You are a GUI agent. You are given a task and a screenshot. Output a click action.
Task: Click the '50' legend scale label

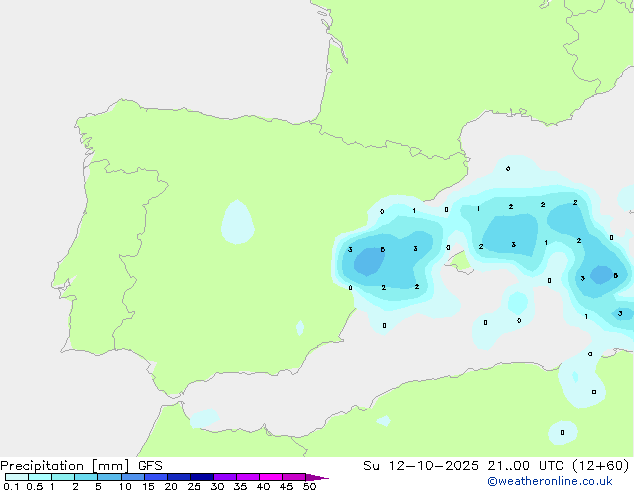point(310,486)
